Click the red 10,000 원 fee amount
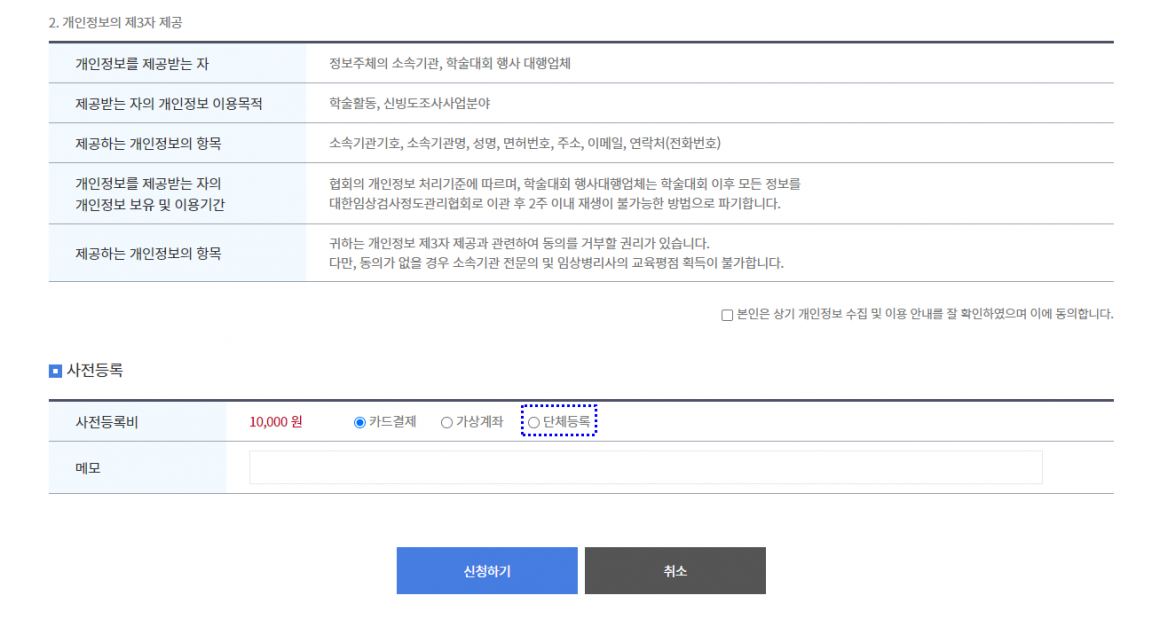 [276, 422]
